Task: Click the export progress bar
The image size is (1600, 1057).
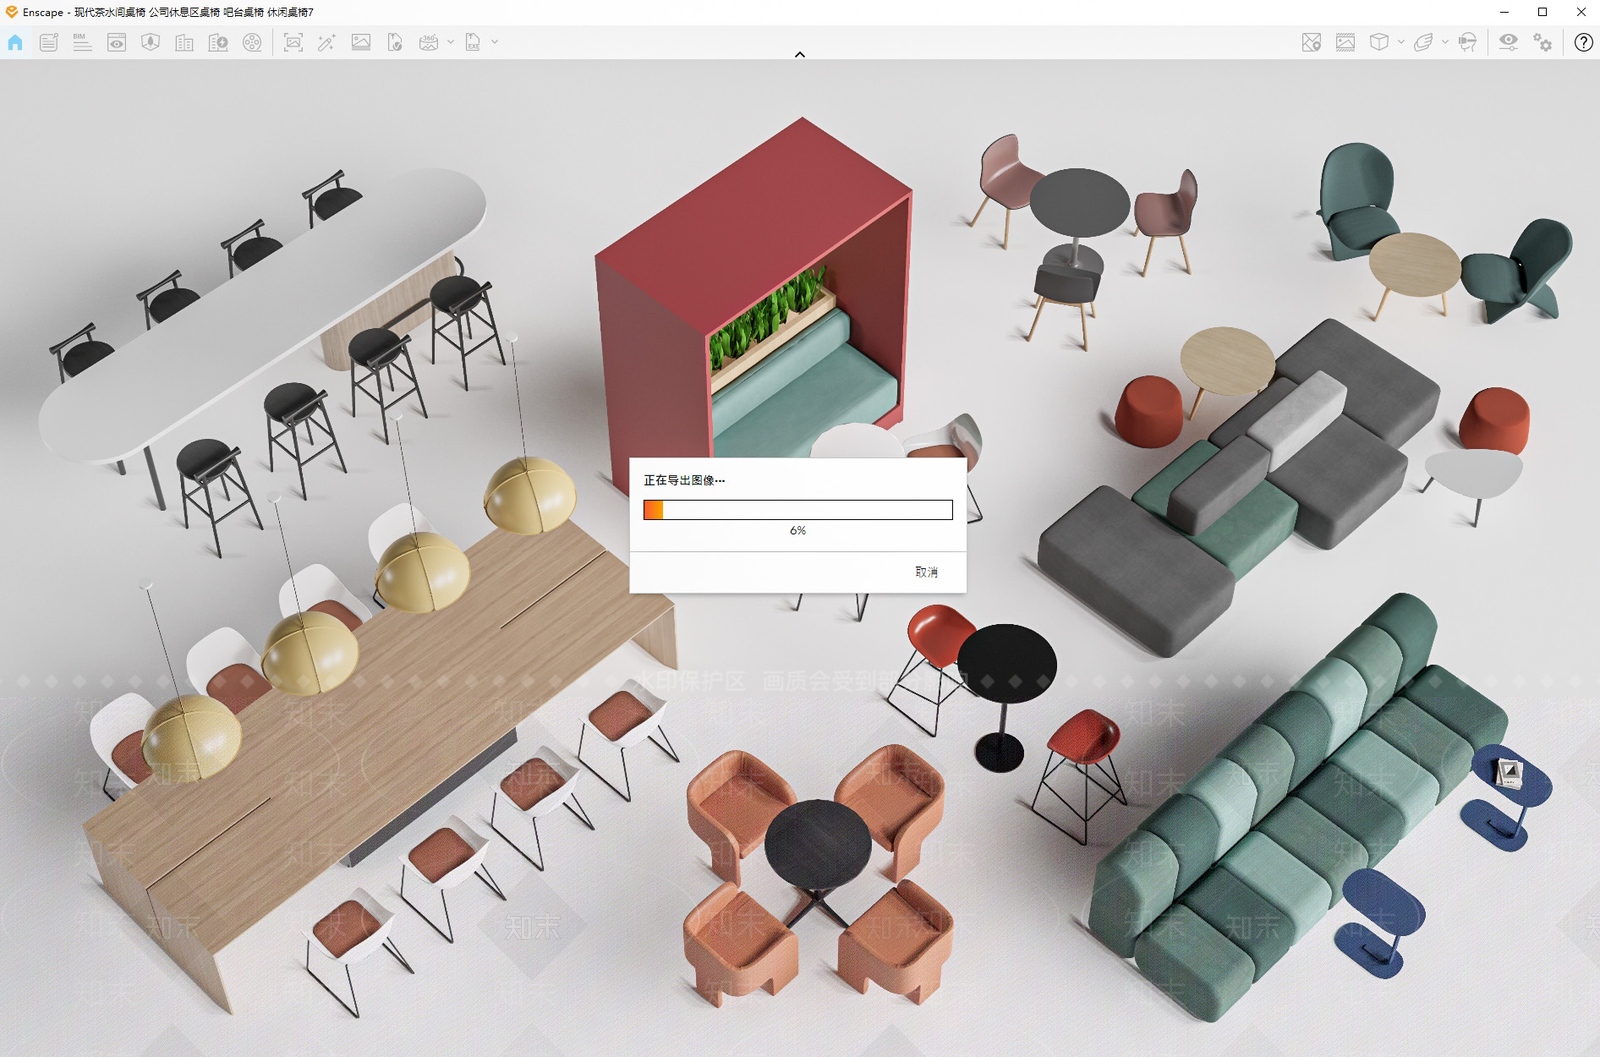Action: (798, 510)
